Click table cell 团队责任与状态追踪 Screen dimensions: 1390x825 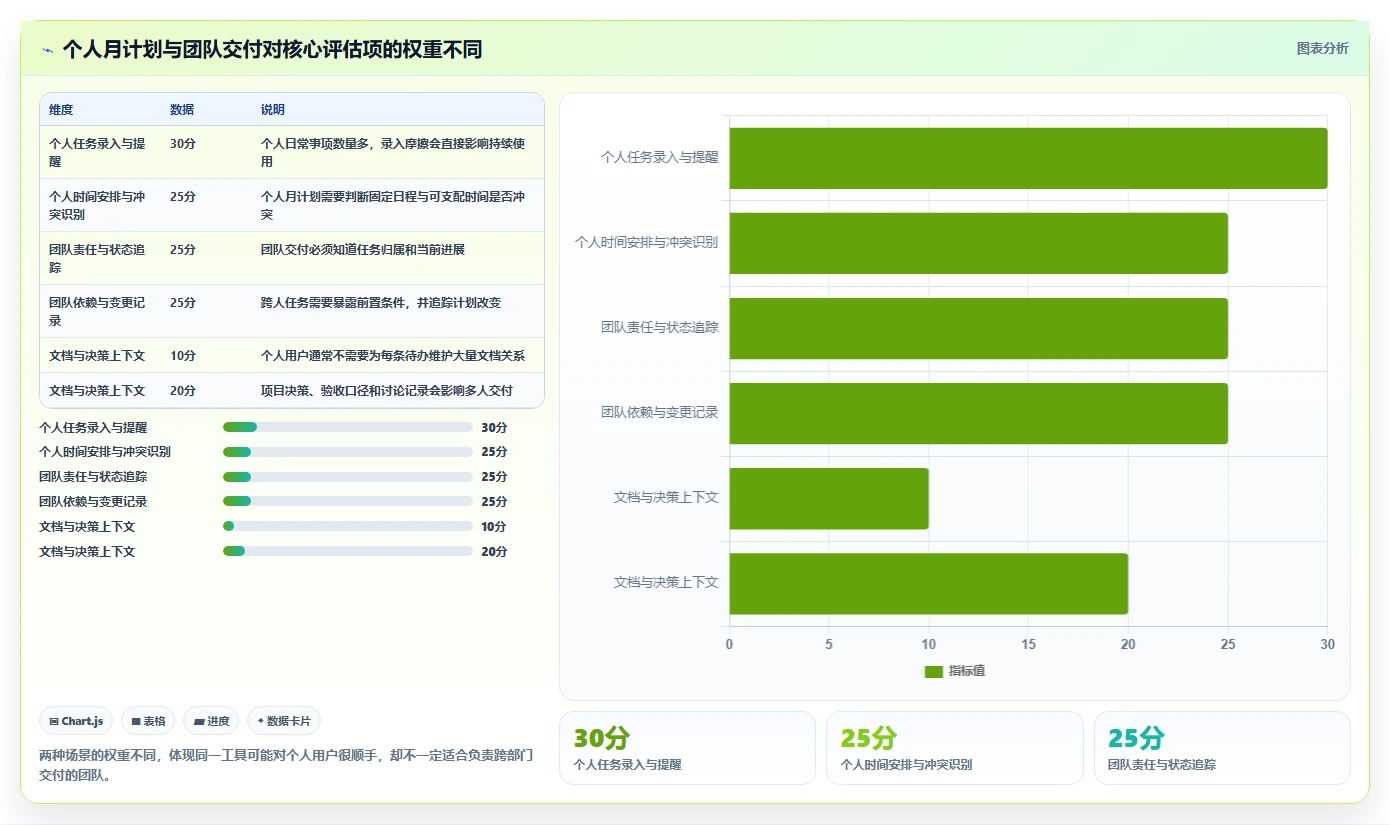click(97, 259)
